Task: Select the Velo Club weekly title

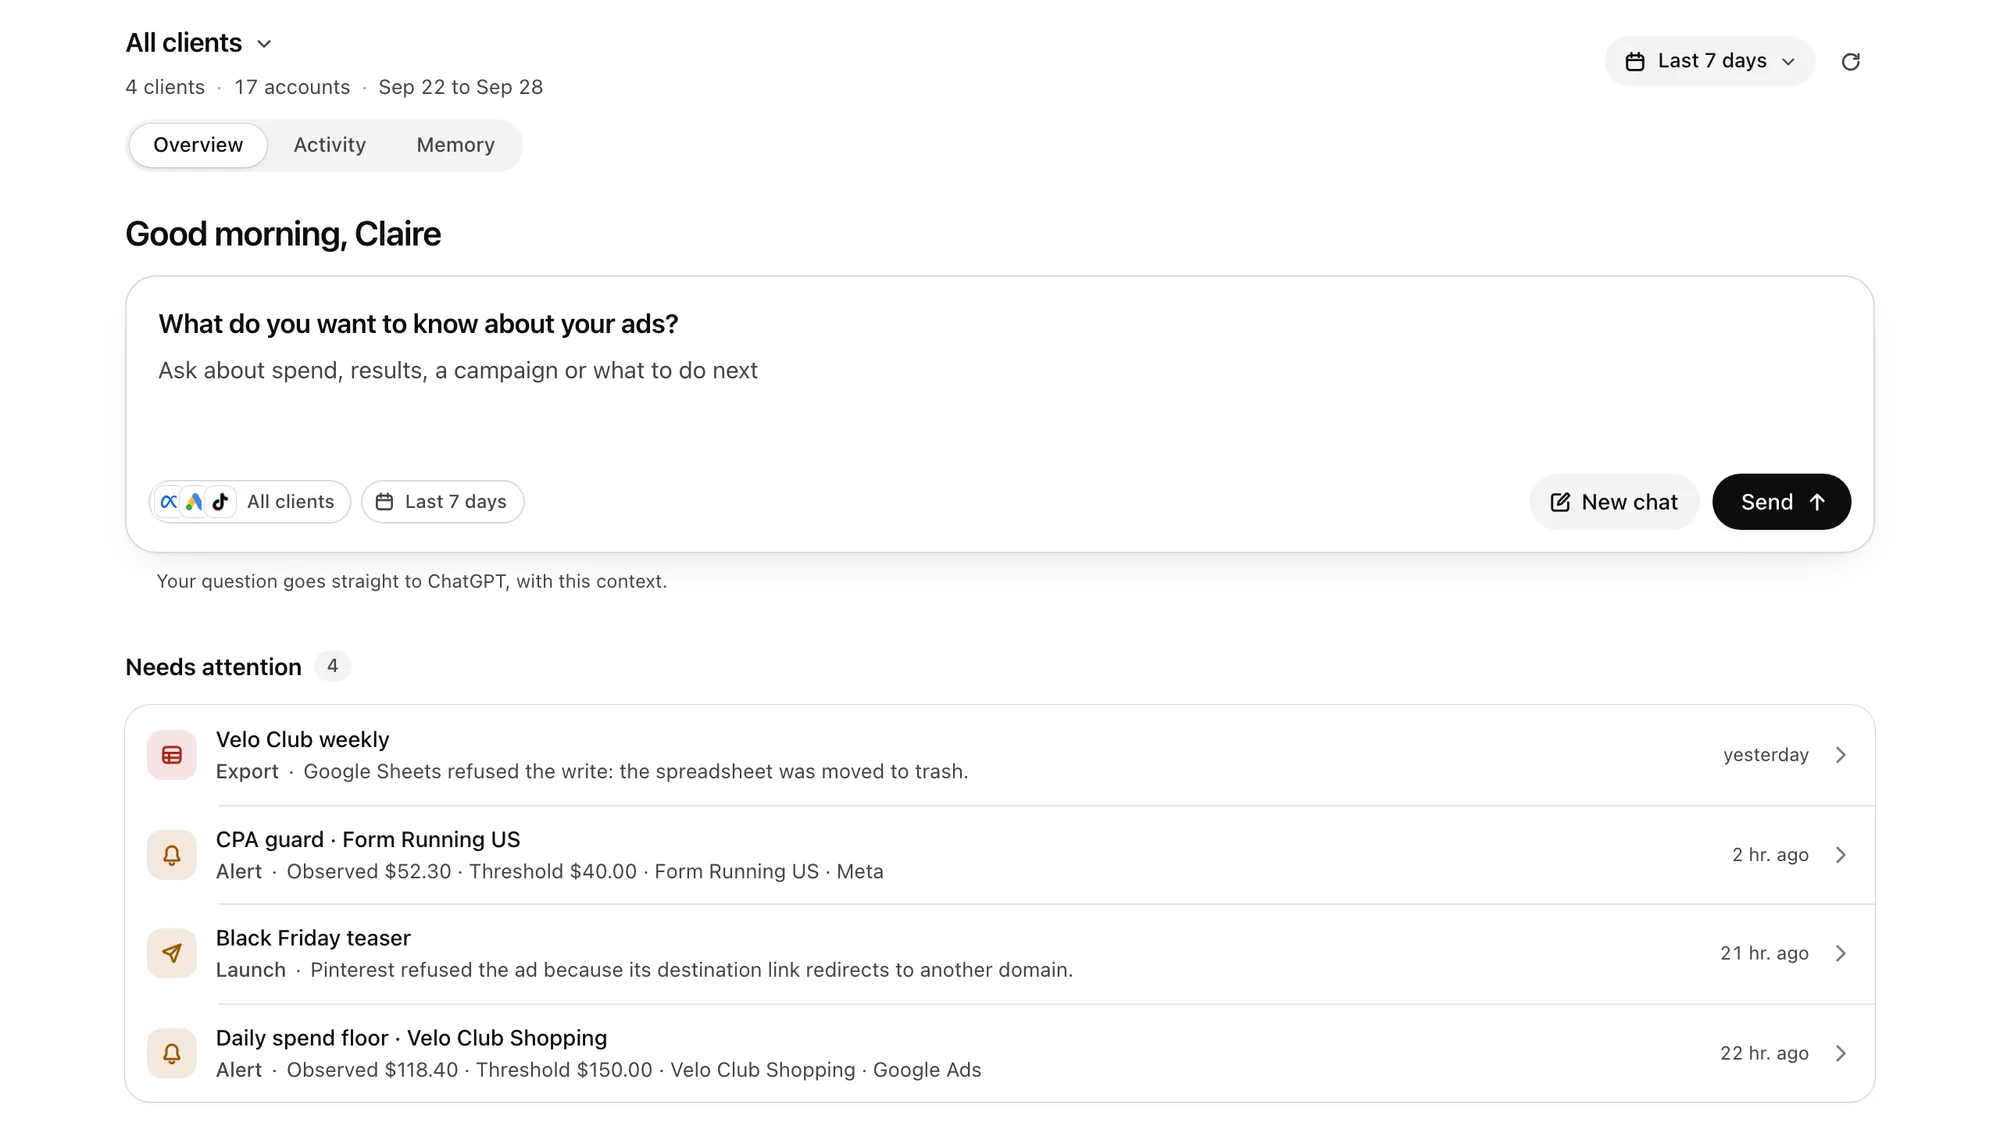Action: [302, 740]
